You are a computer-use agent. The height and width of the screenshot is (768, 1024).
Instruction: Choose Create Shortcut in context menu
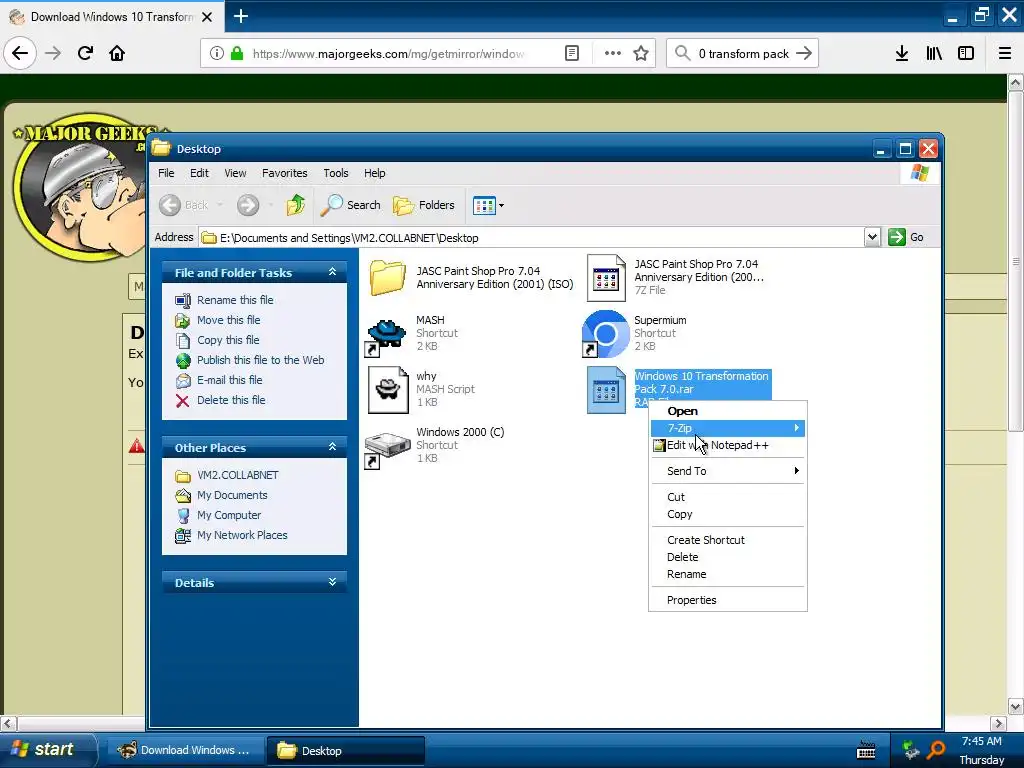728,540
